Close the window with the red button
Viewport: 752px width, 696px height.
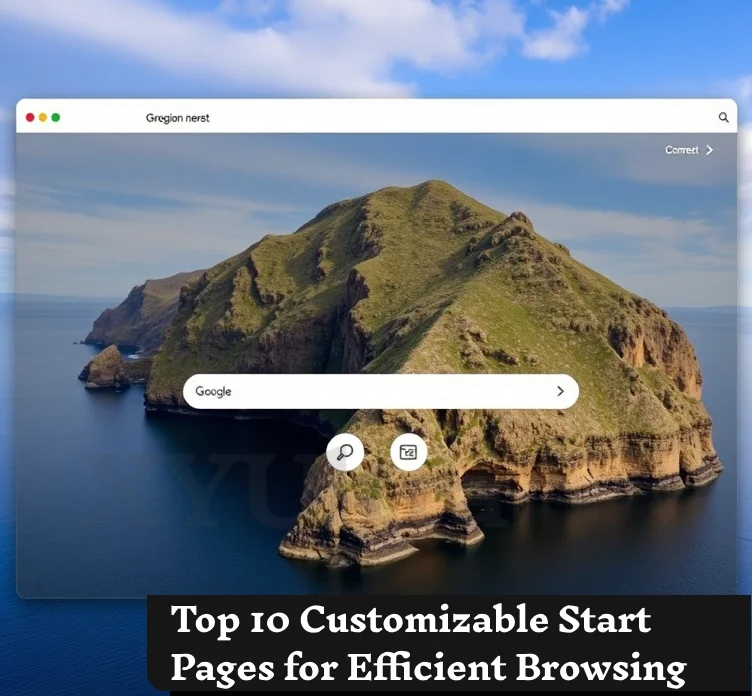click(30, 118)
